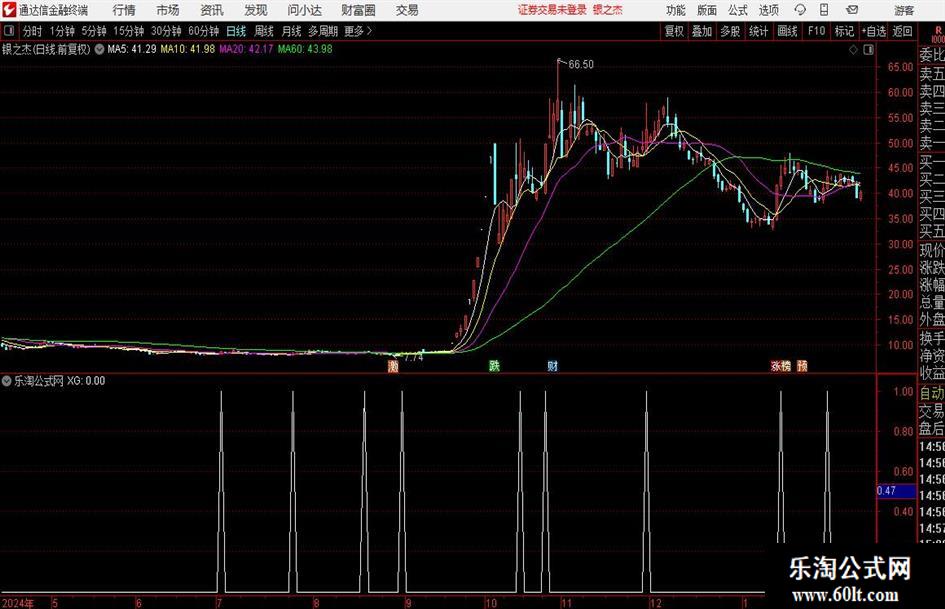Click the 返回 back button
Image resolution: width=945 pixels, height=609 pixels.
pyautogui.click(x=902, y=31)
